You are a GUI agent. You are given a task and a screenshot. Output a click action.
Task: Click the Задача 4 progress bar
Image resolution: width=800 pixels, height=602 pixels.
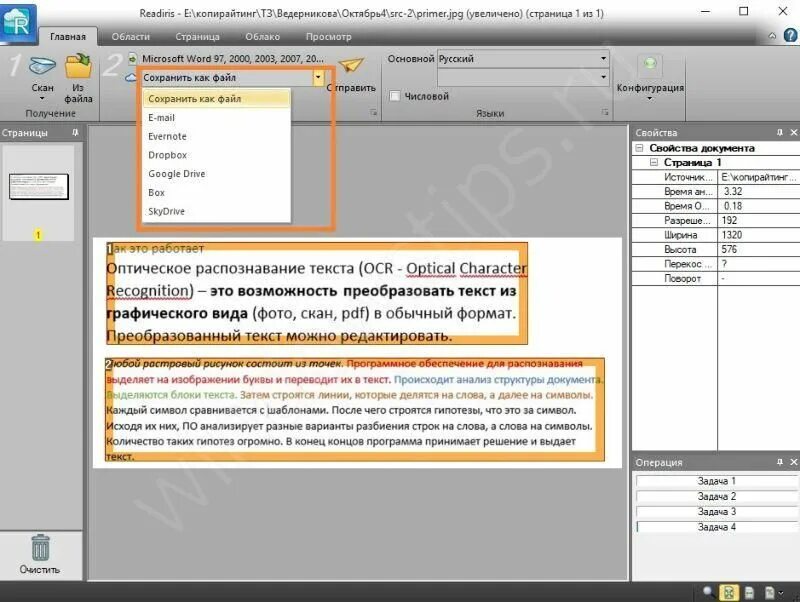[x=717, y=527]
